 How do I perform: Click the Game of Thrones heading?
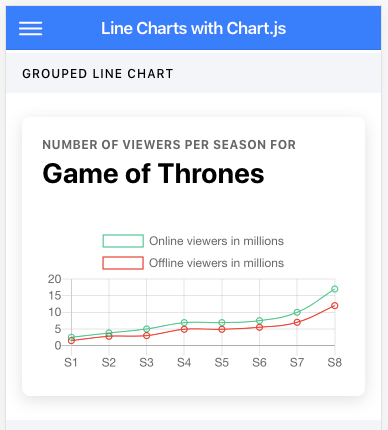click(x=153, y=174)
